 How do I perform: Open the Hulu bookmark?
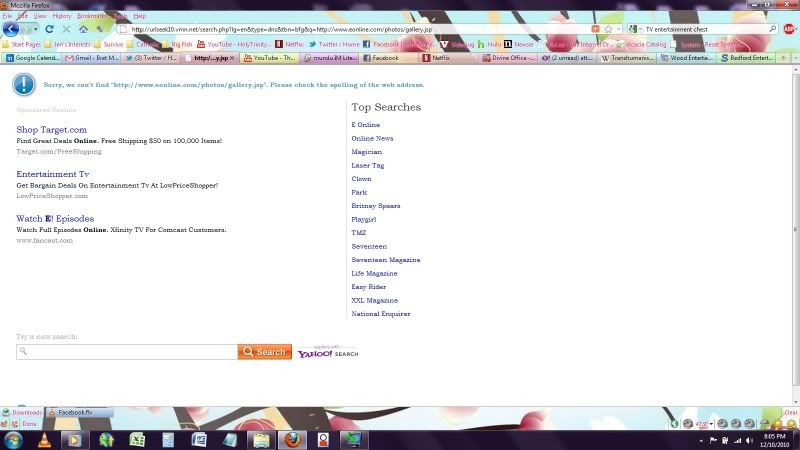(x=489, y=44)
